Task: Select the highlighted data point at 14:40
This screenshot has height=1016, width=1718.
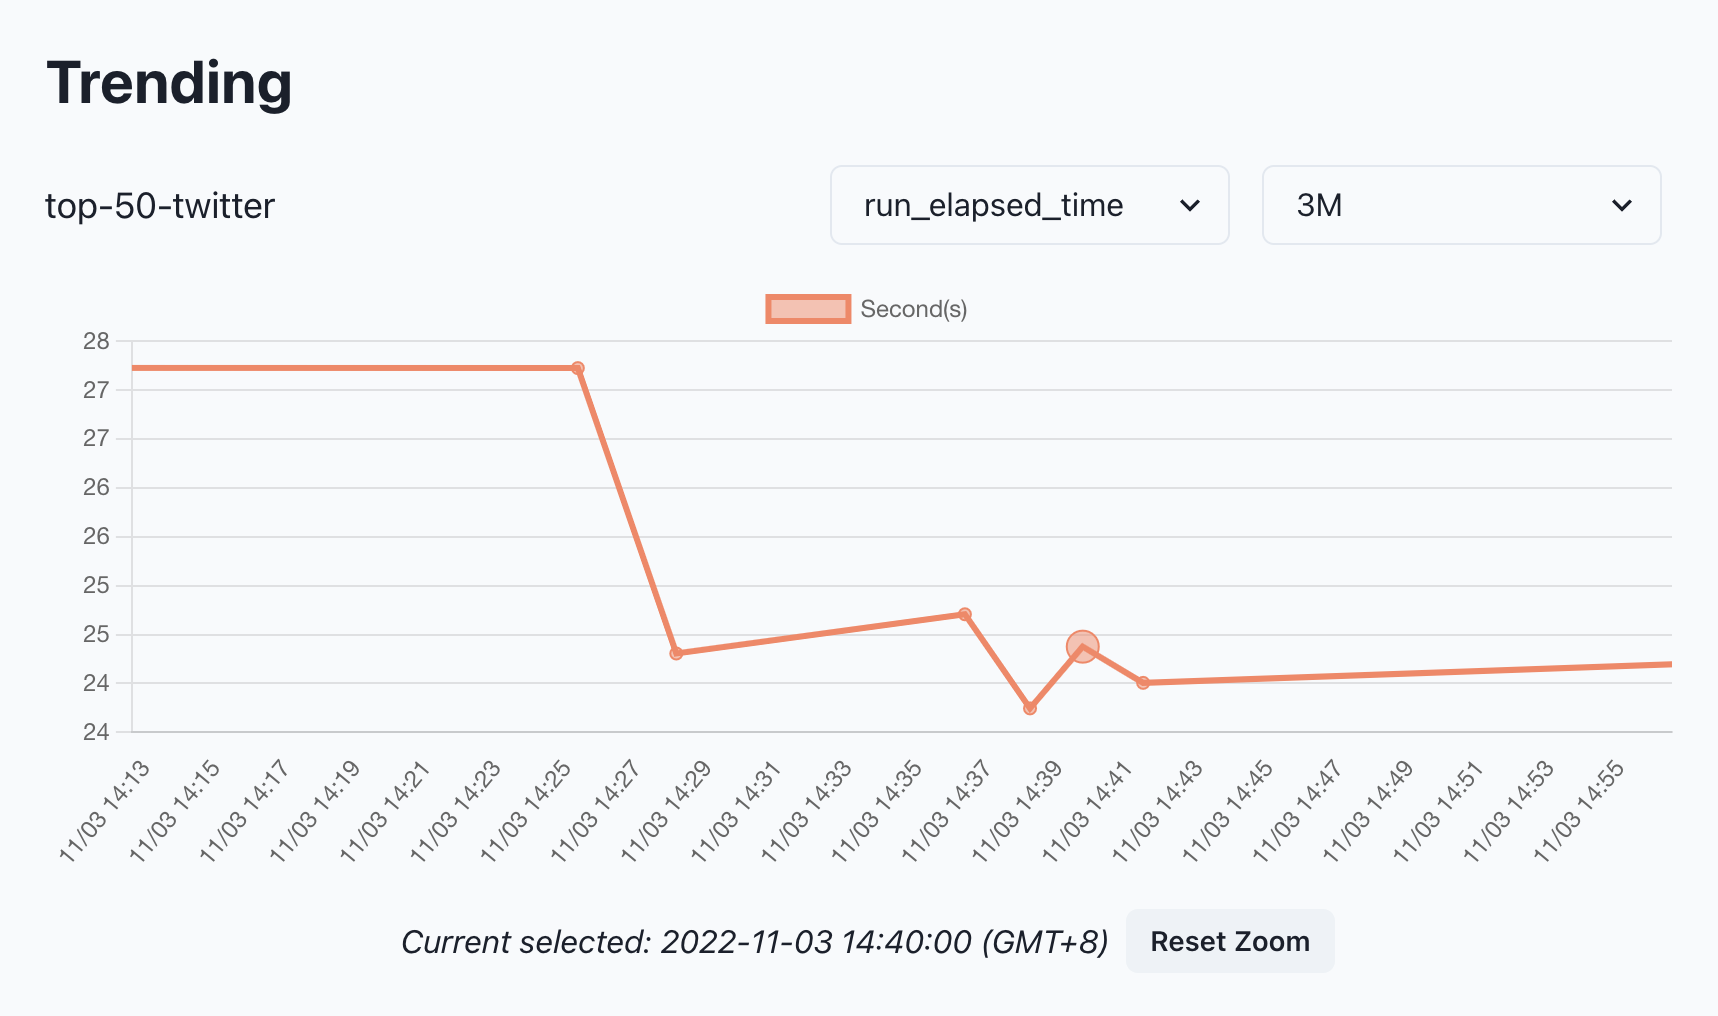Action: (x=1082, y=647)
